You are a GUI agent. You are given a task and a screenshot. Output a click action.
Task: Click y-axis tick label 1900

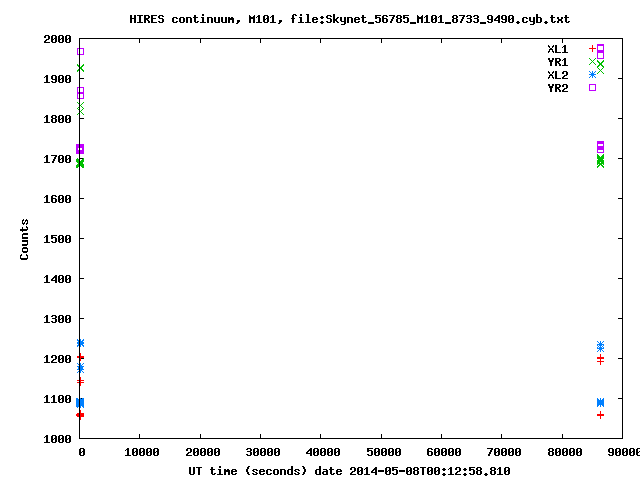click(x=57, y=79)
